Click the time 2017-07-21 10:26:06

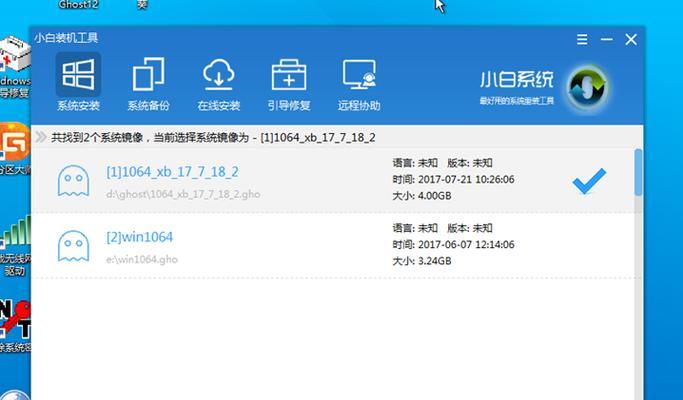point(466,180)
